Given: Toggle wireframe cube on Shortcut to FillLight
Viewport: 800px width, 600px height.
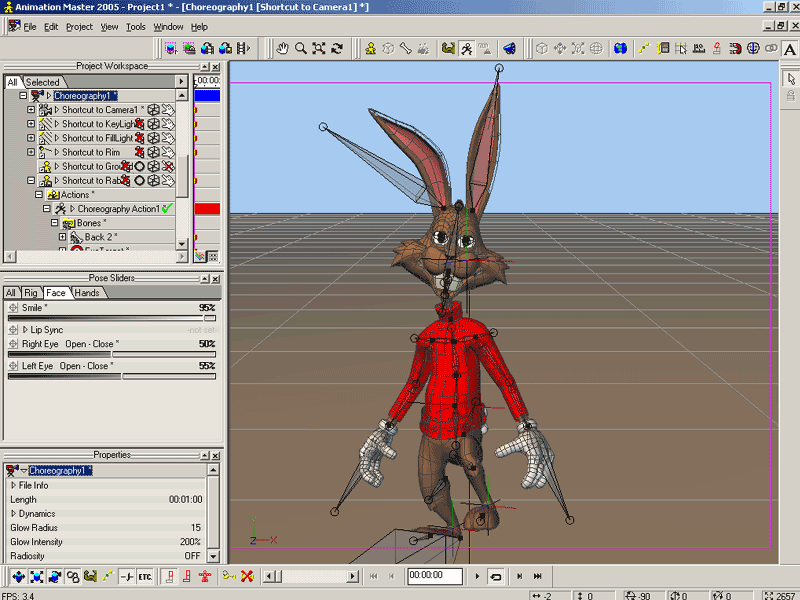Looking at the screenshot, I should (153, 138).
